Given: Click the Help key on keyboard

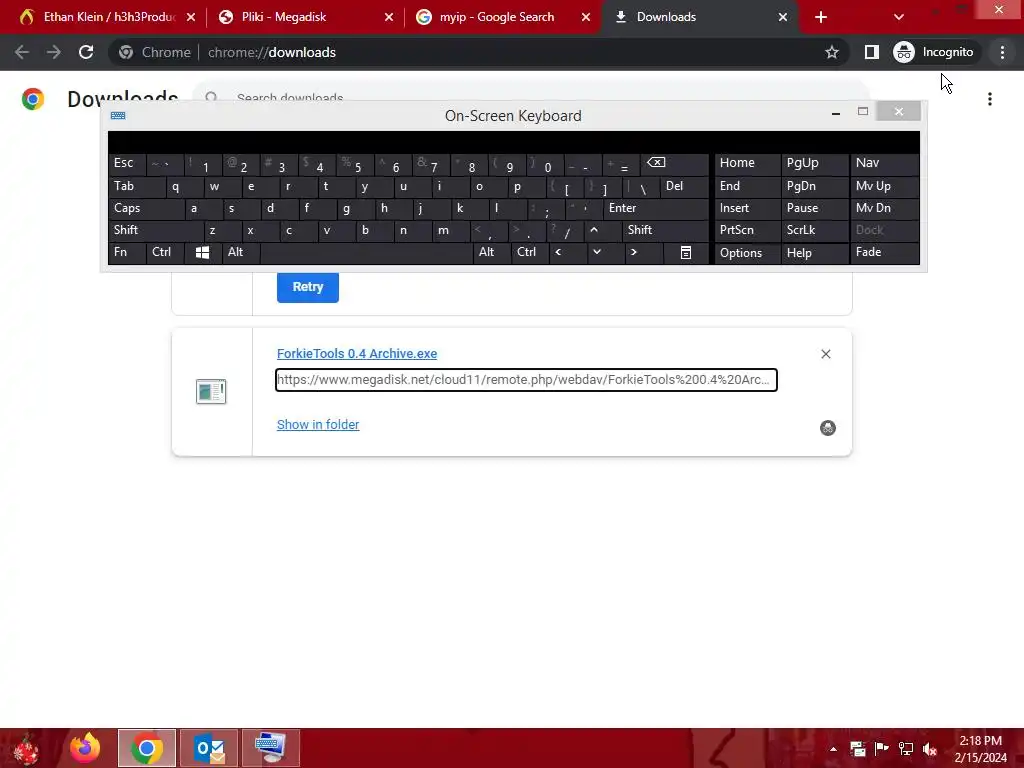Looking at the screenshot, I should pos(815,252).
